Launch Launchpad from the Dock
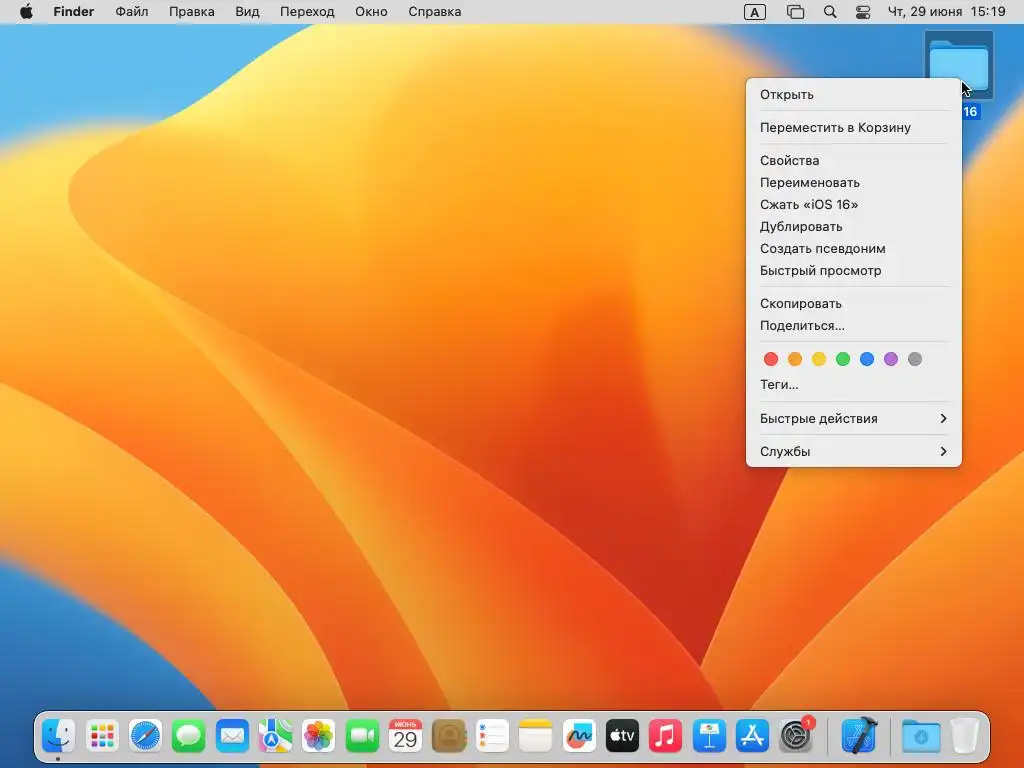Screen dimensions: 1024x768 [x=102, y=736]
